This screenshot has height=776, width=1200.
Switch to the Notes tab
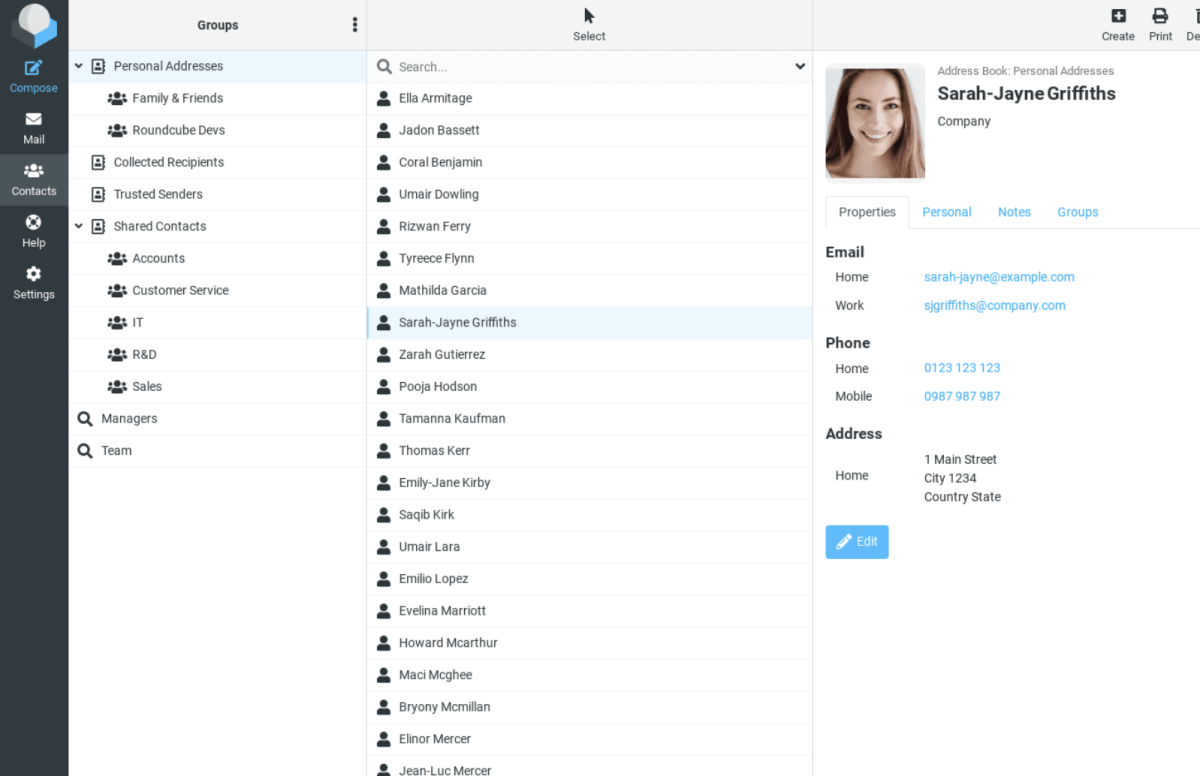point(1014,212)
